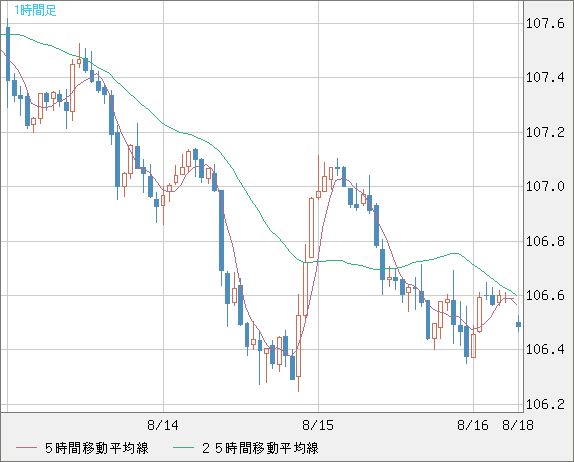574x462 pixels.
Task: Click the 8/14 date axis label
Action: pyautogui.click(x=163, y=425)
